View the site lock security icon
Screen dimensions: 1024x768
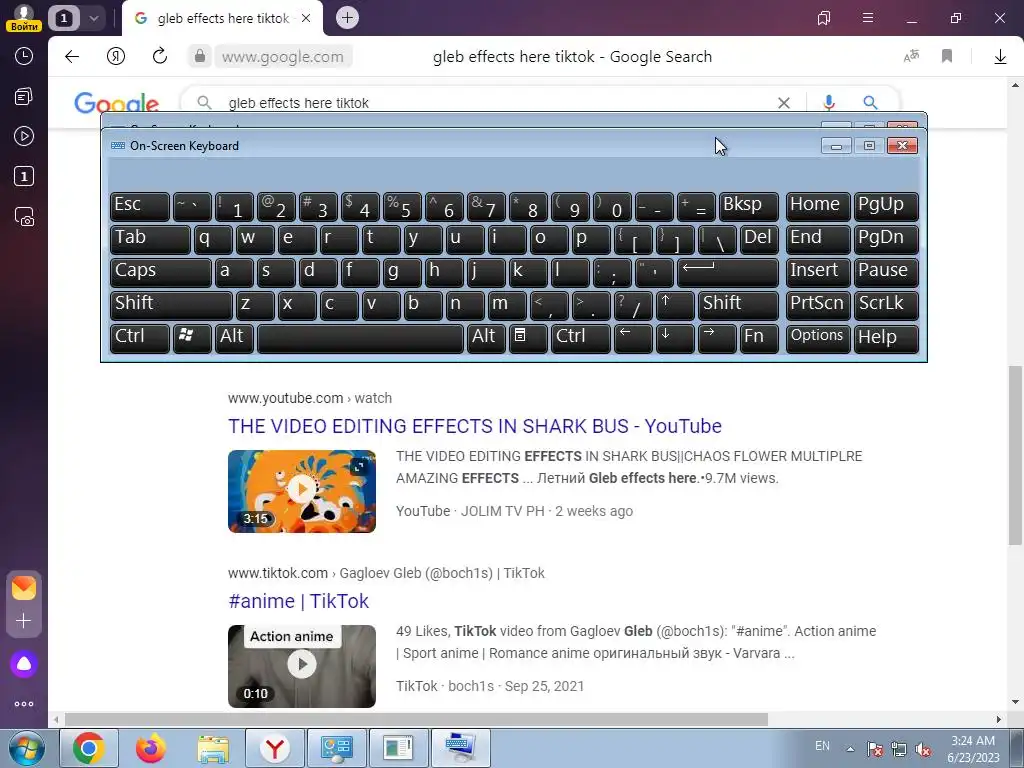[200, 57]
